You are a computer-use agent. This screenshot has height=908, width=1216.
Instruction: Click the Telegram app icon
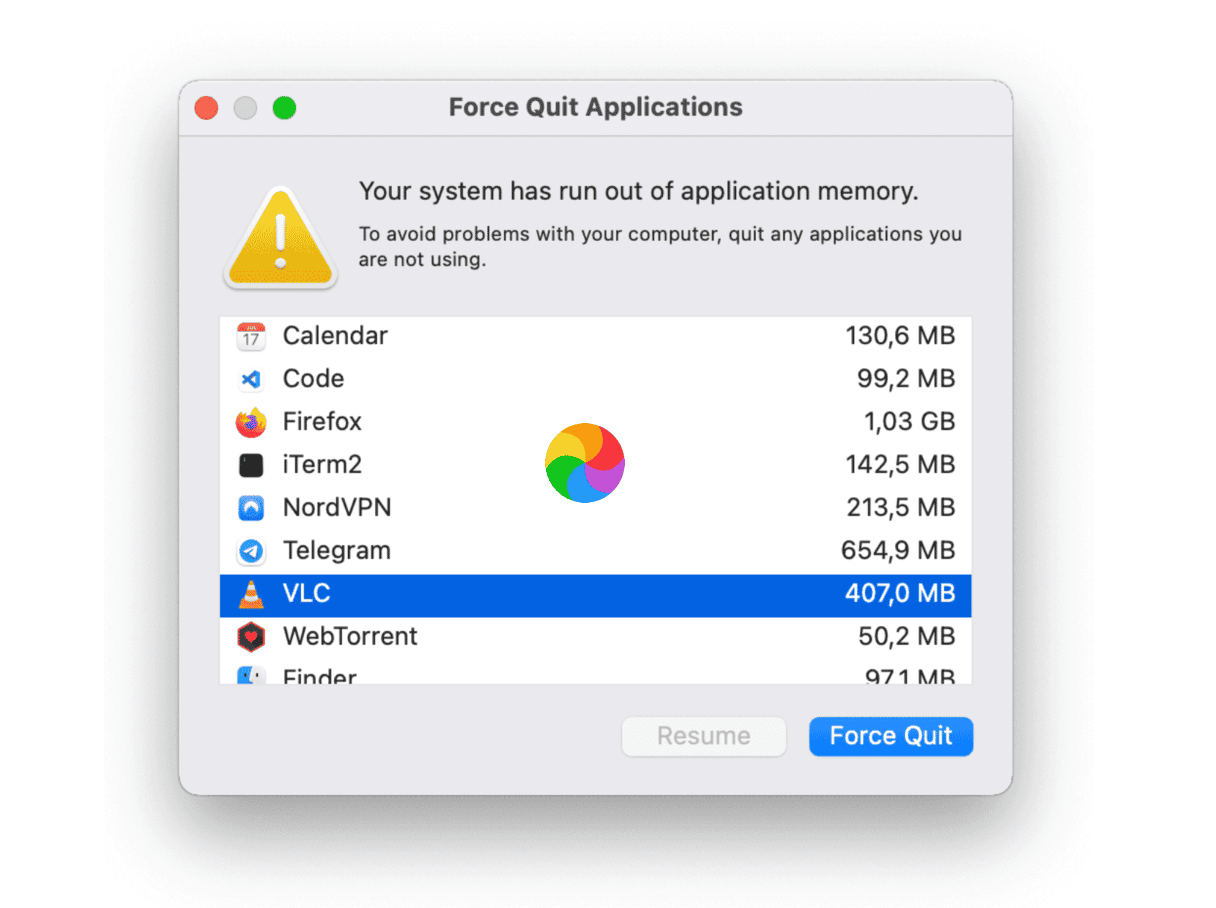tap(251, 551)
